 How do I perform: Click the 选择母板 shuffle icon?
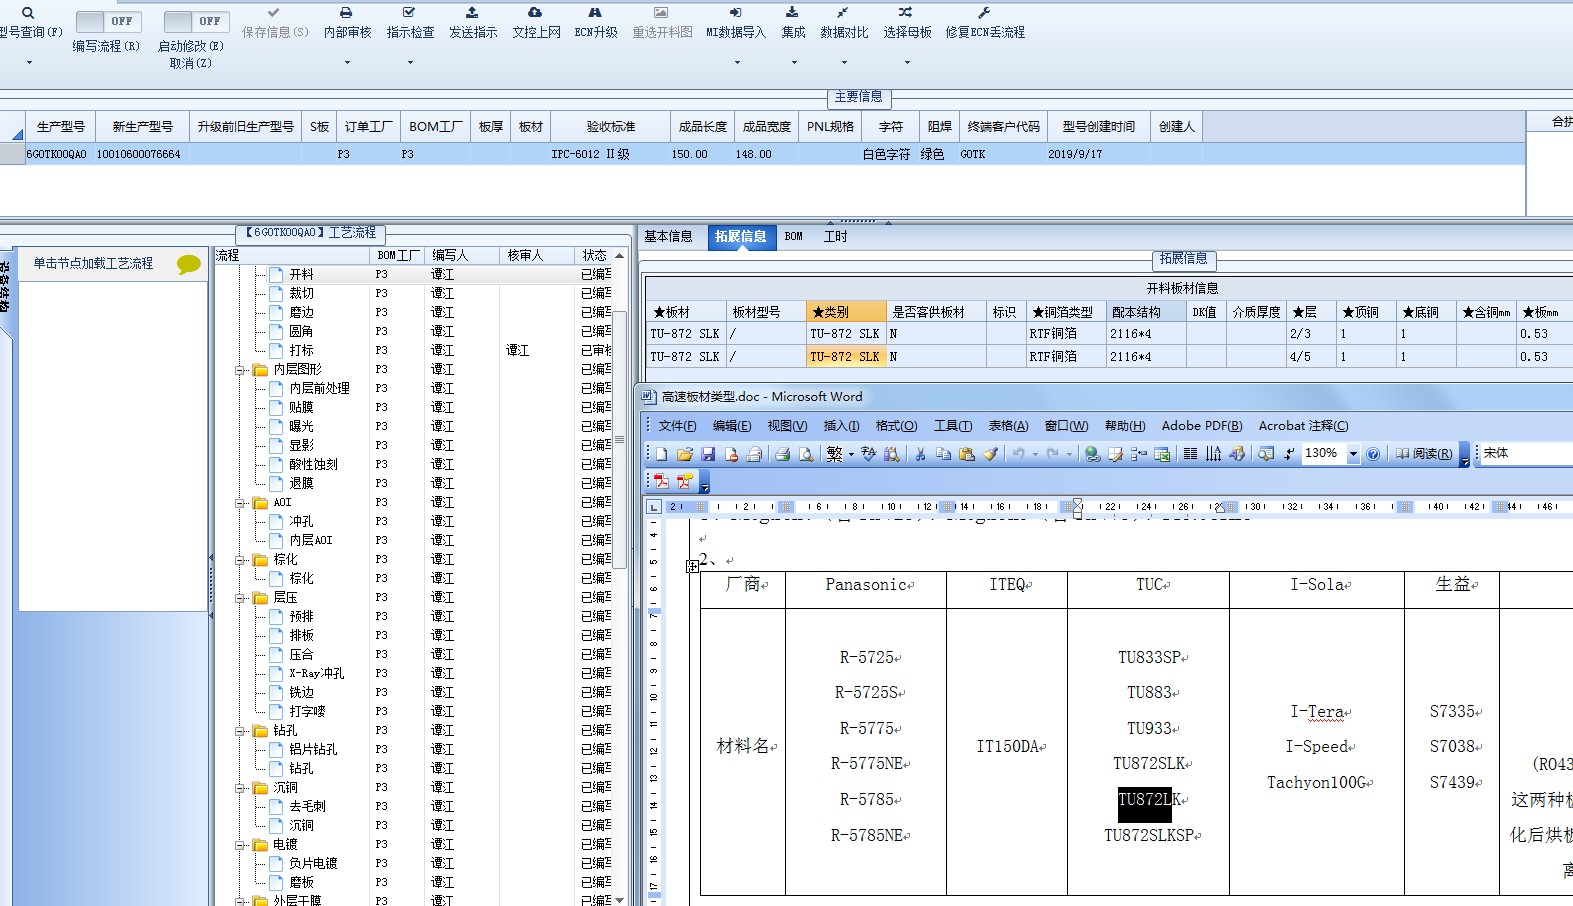point(905,12)
